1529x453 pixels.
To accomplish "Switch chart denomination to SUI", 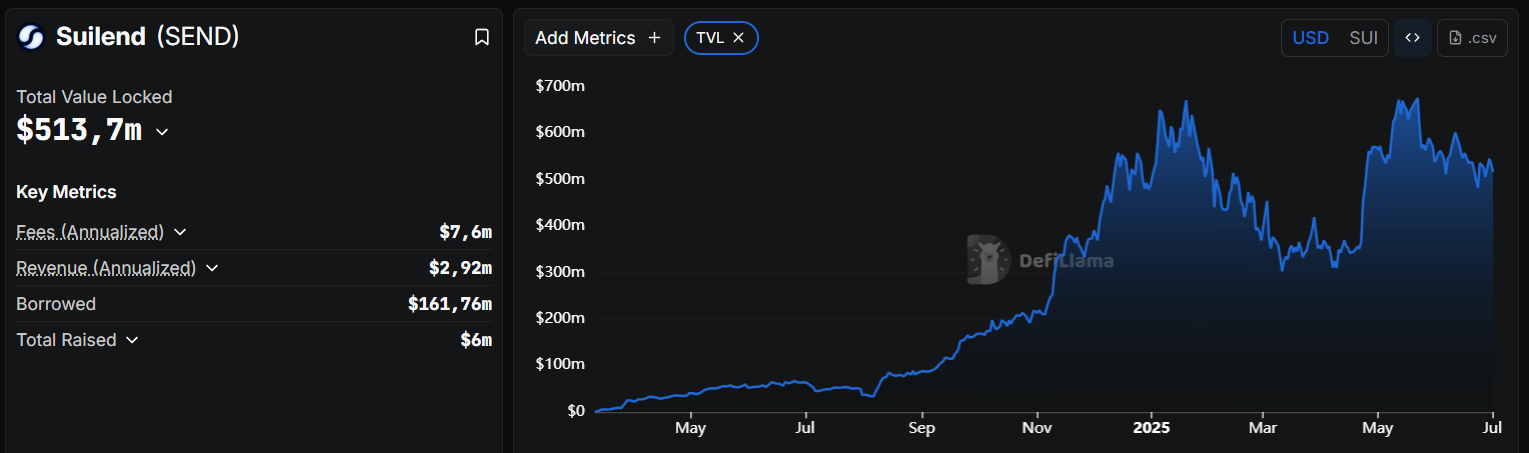I will click(1363, 38).
